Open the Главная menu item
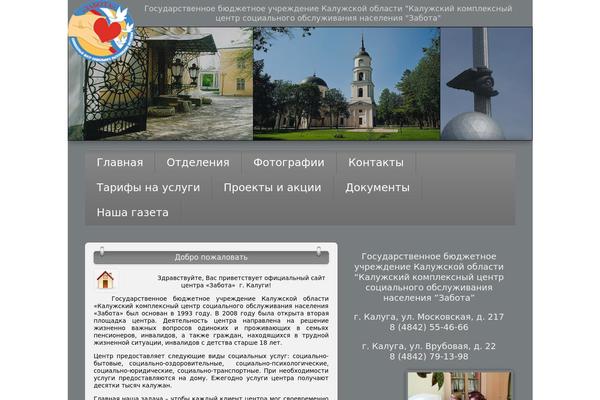The height and width of the screenshot is (400, 600). pyautogui.click(x=120, y=163)
